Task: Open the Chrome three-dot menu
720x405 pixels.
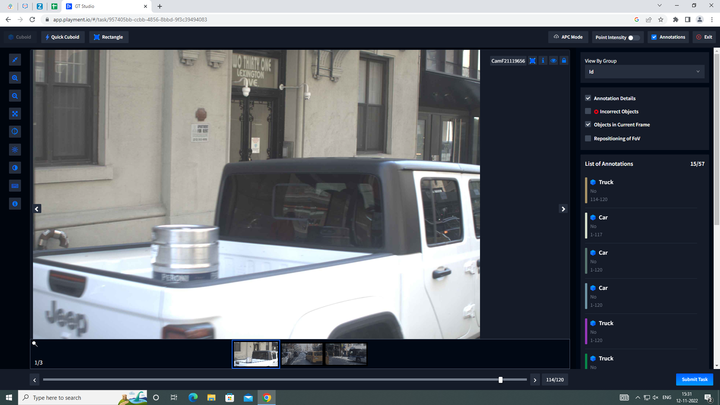Action: [x=712, y=20]
